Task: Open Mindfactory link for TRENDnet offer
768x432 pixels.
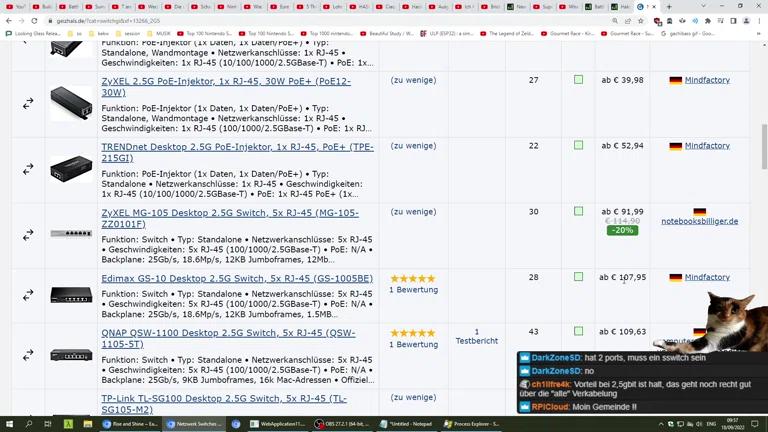Action: [706, 146]
